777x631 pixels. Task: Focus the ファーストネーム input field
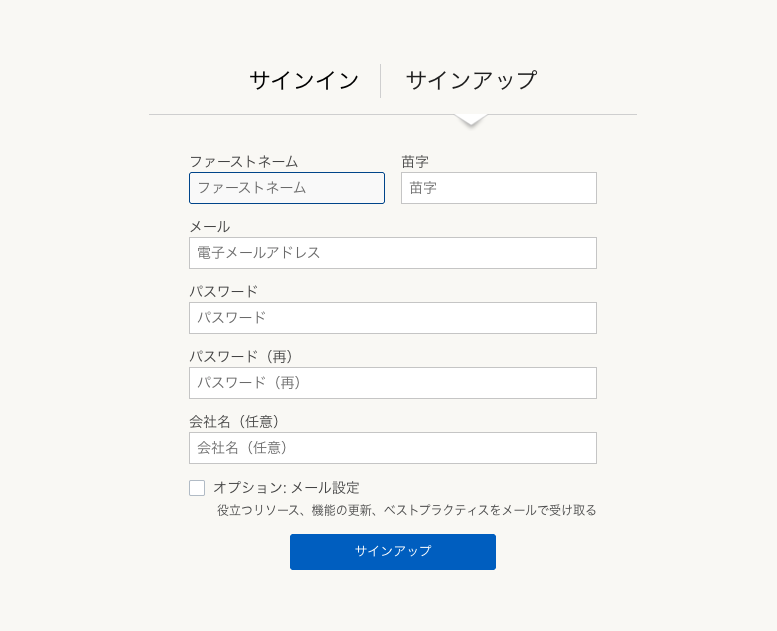(x=287, y=188)
